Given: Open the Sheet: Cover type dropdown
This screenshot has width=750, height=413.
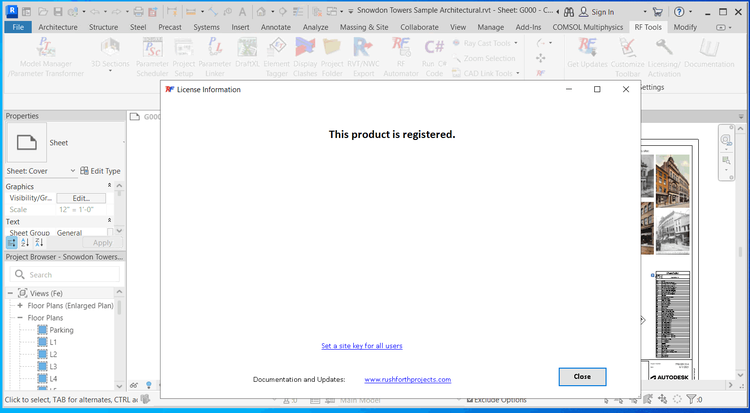Looking at the screenshot, I should coord(73,171).
